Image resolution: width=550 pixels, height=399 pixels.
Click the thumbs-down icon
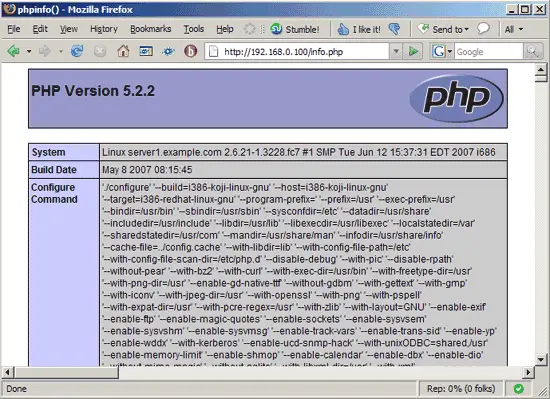[x=395, y=29]
